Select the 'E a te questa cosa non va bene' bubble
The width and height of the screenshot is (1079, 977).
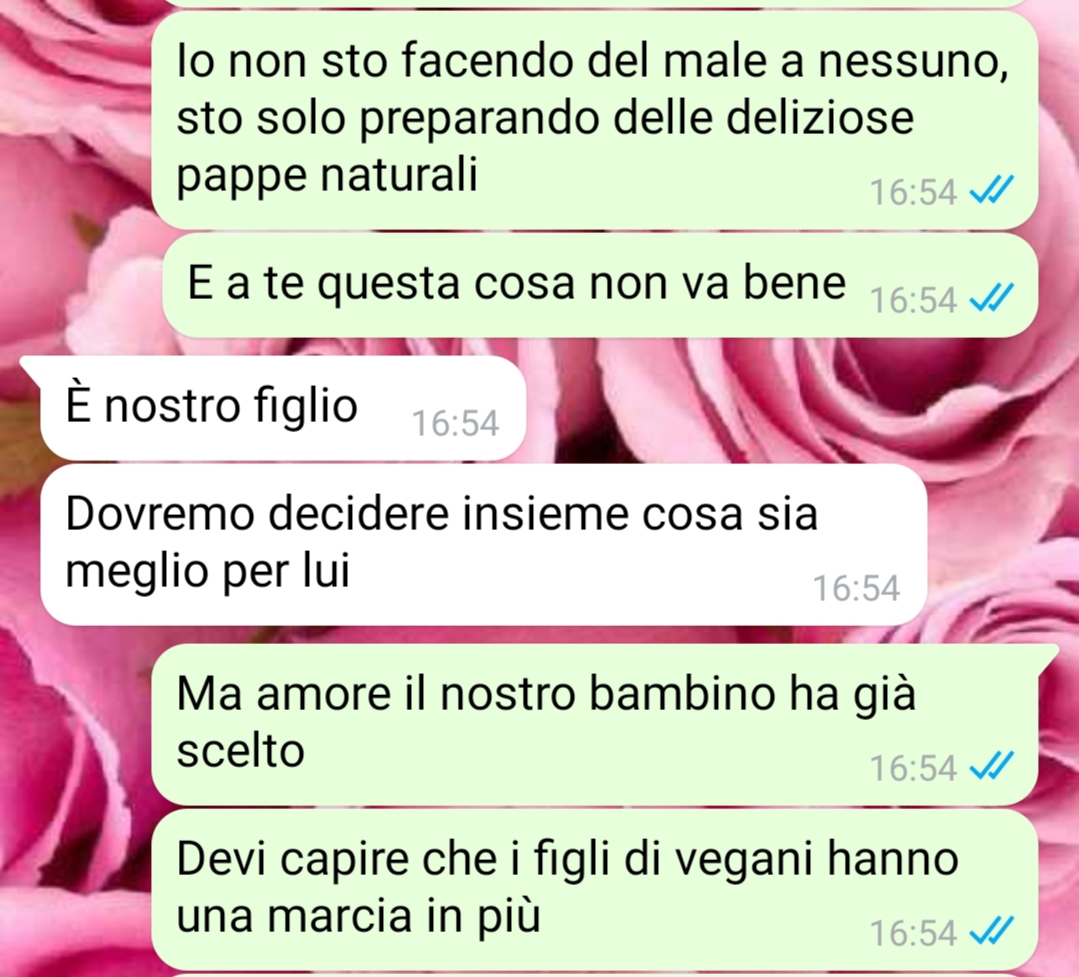pyautogui.click(x=600, y=286)
